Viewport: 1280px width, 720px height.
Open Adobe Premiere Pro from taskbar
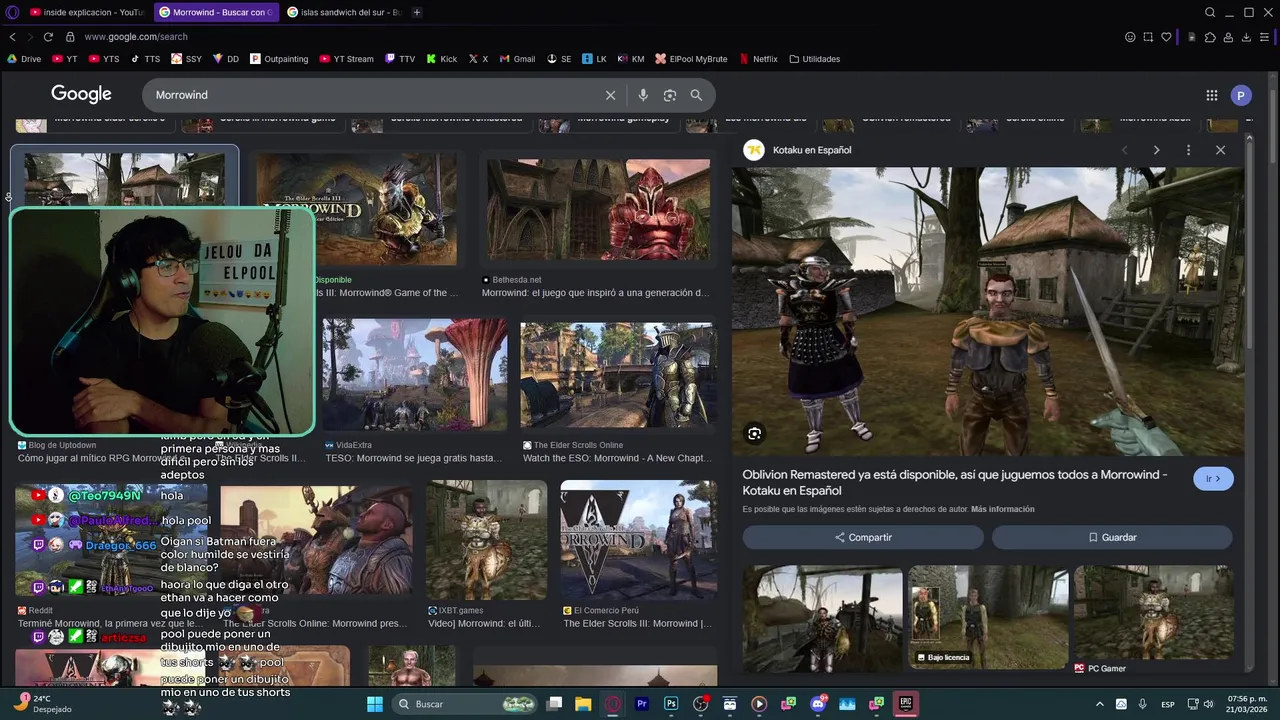coord(642,704)
